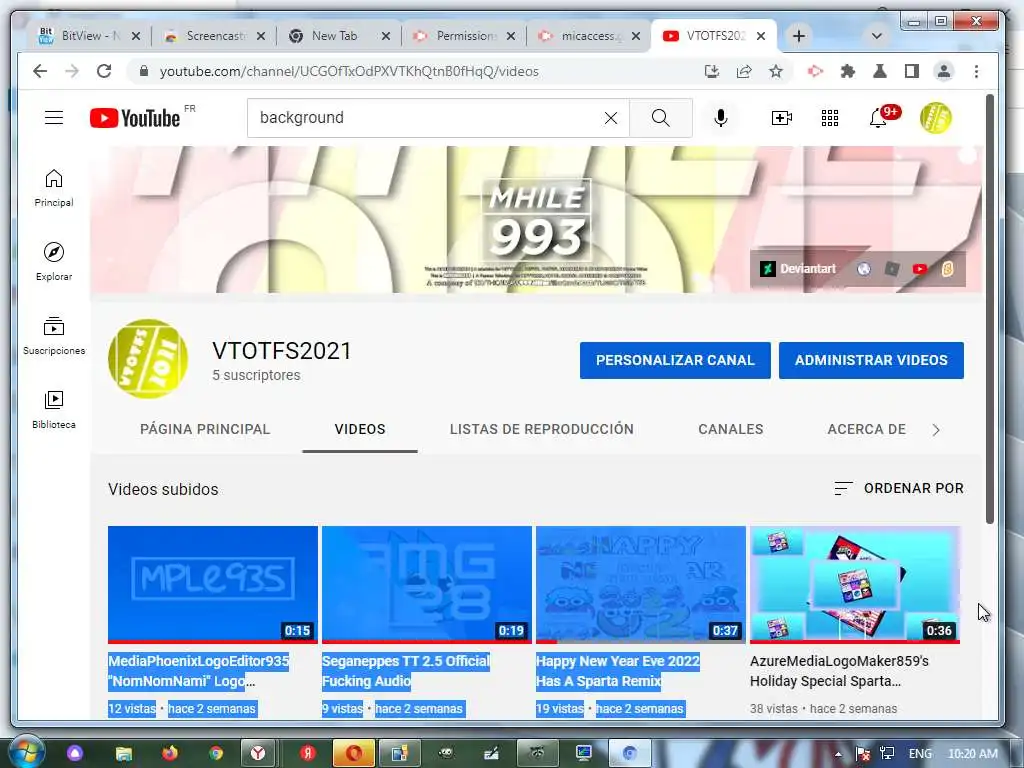The image size is (1024, 768).
Task: Open LISTAS DE REPRODUCCIÓN tab
Action: [x=541, y=429]
